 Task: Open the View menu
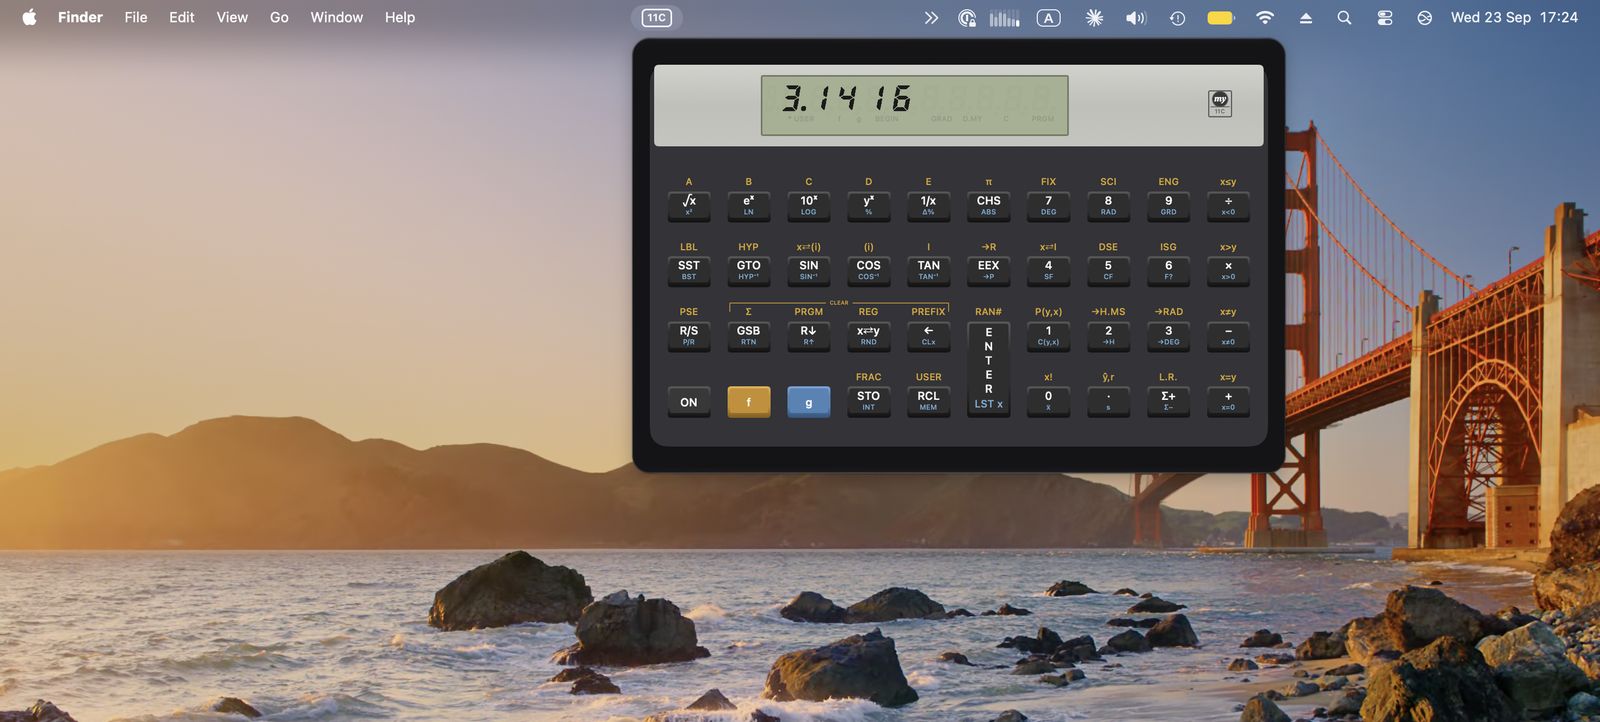pos(232,17)
